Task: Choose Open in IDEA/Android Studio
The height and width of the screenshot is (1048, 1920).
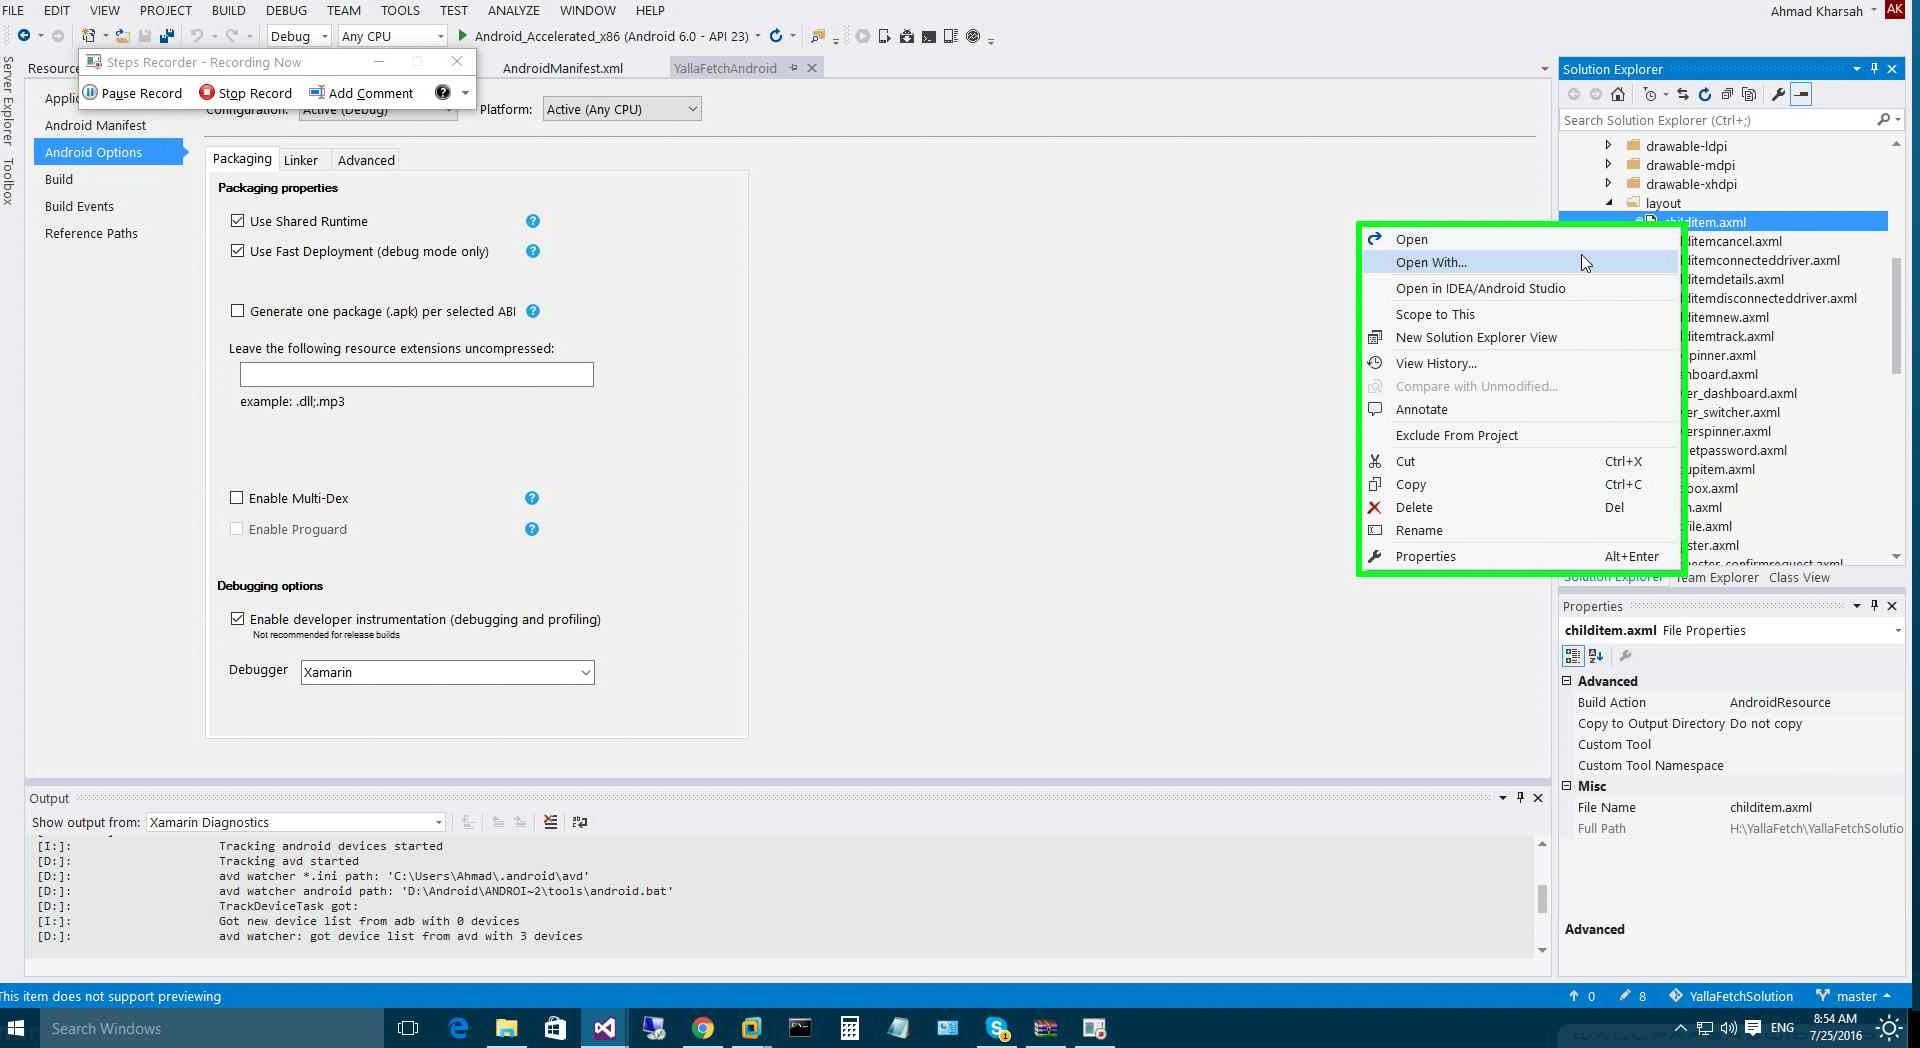Action: [1520, 288]
